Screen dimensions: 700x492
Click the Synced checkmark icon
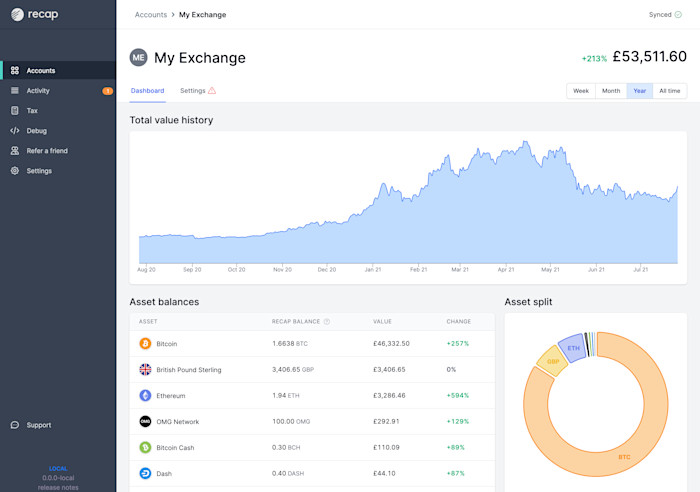point(678,15)
